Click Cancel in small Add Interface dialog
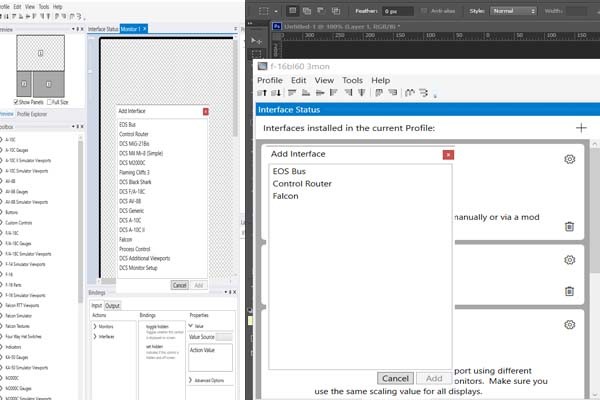The width and height of the screenshot is (600, 400). click(x=179, y=285)
